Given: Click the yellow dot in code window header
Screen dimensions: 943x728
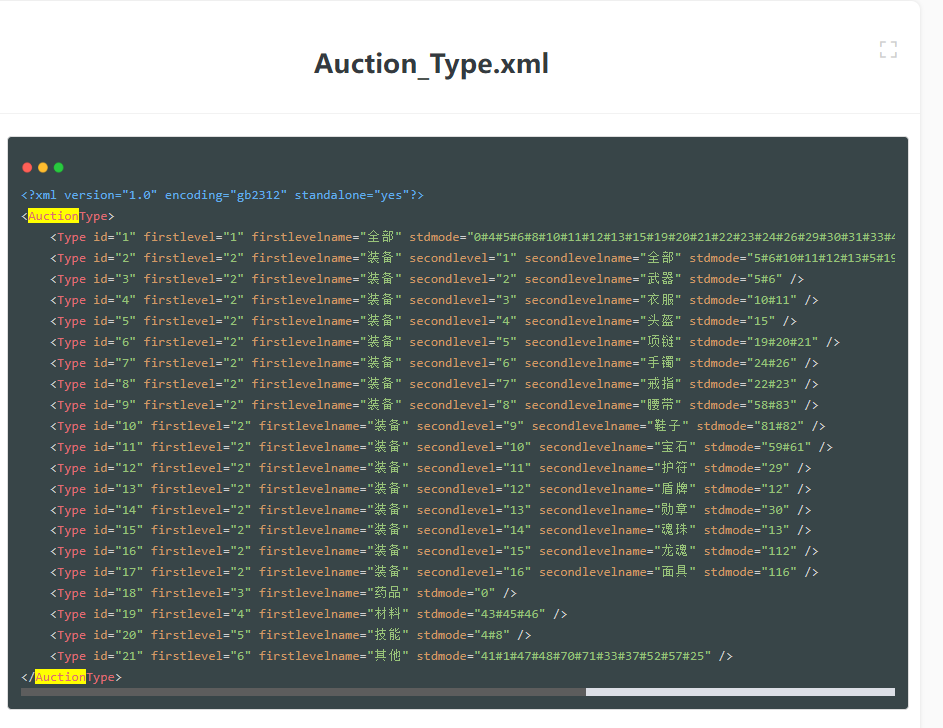Looking at the screenshot, I should pyautogui.click(x=43, y=167).
